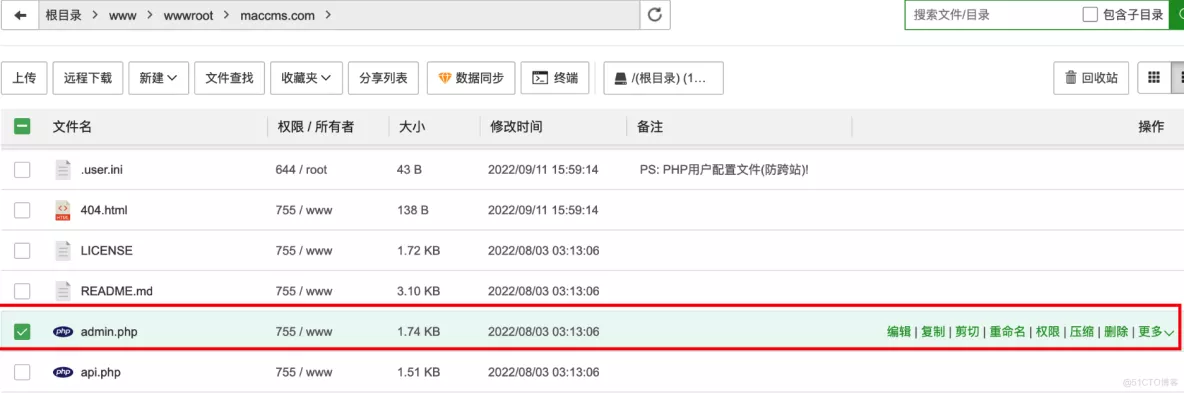Open the 新建 dropdown menu

click(x=159, y=78)
